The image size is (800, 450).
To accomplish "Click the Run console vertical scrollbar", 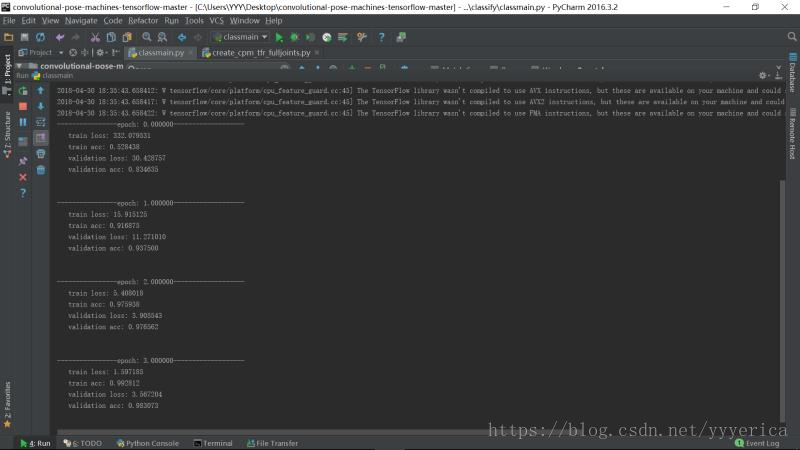I will pyautogui.click(x=782, y=301).
